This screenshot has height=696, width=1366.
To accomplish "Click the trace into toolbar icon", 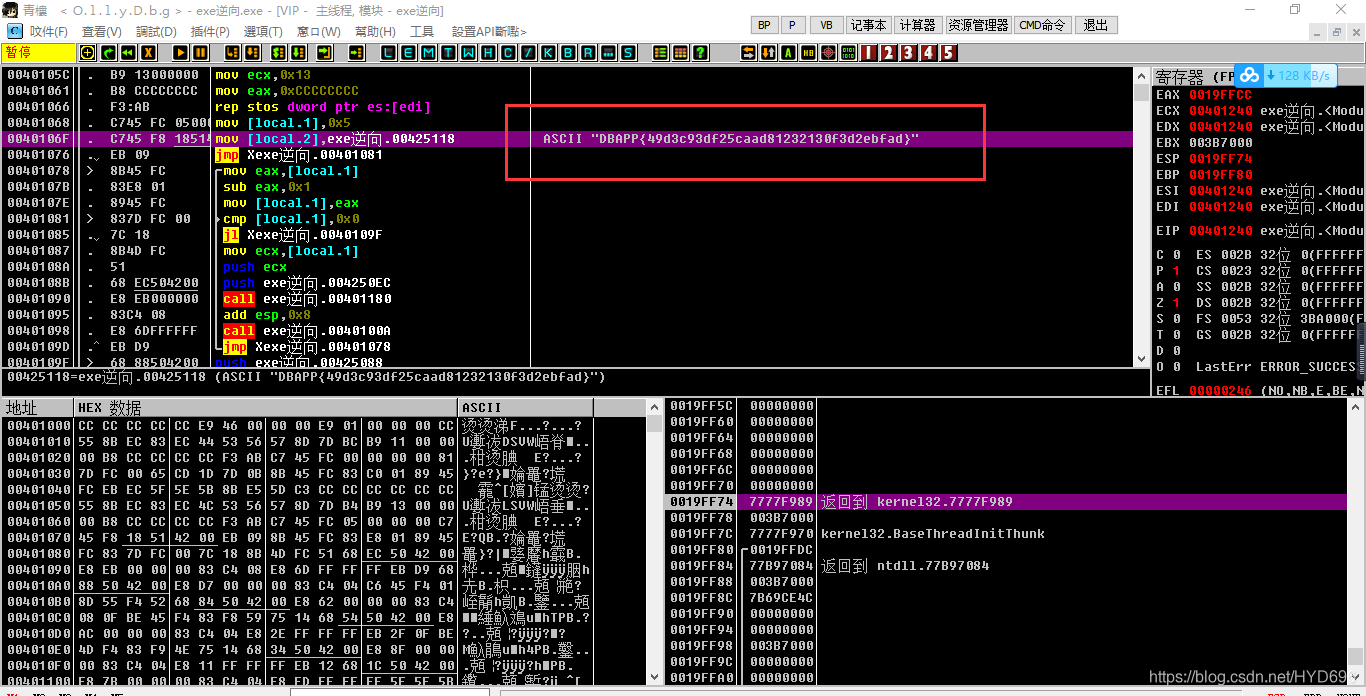I will (x=277, y=52).
